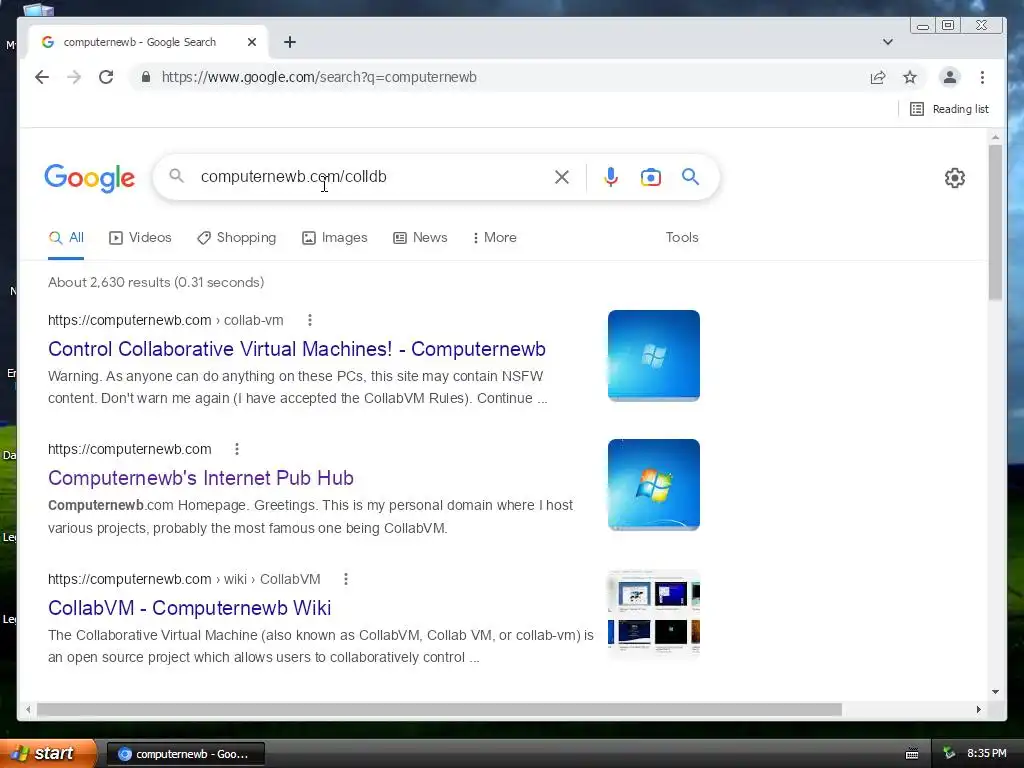Screen dimensions: 1024x768
Task: Open result options for collab-vm result
Action: coord(310,320)
